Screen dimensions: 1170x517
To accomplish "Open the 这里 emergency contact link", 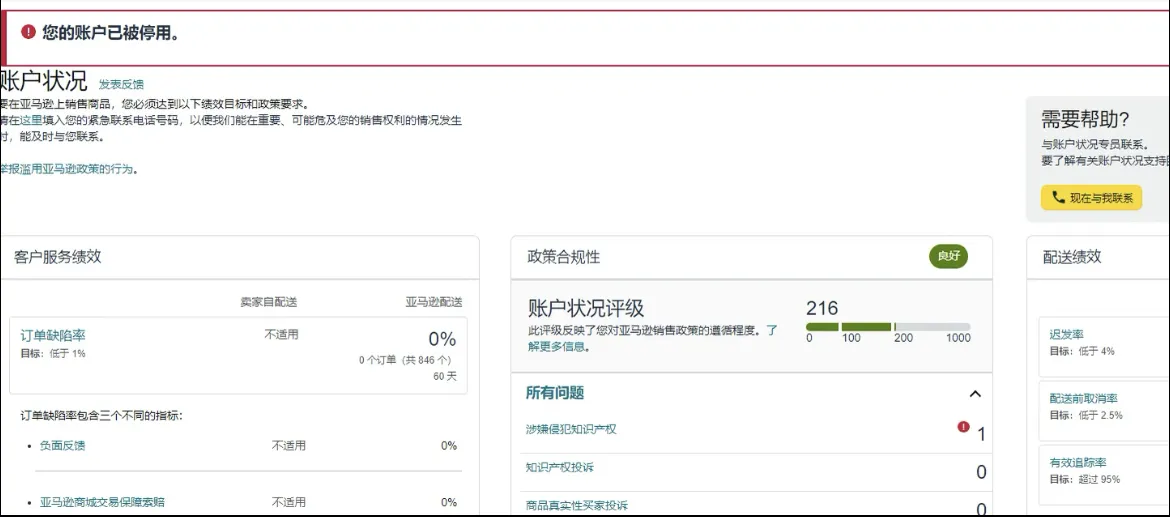I will [31, 121].
